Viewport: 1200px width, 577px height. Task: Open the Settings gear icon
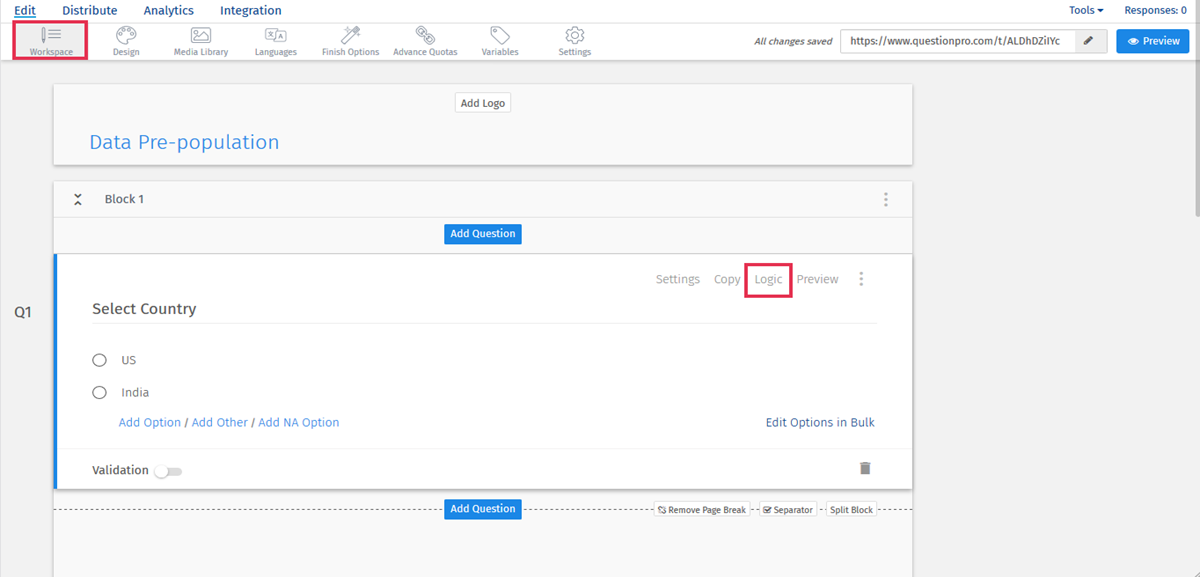coord(574,36)
